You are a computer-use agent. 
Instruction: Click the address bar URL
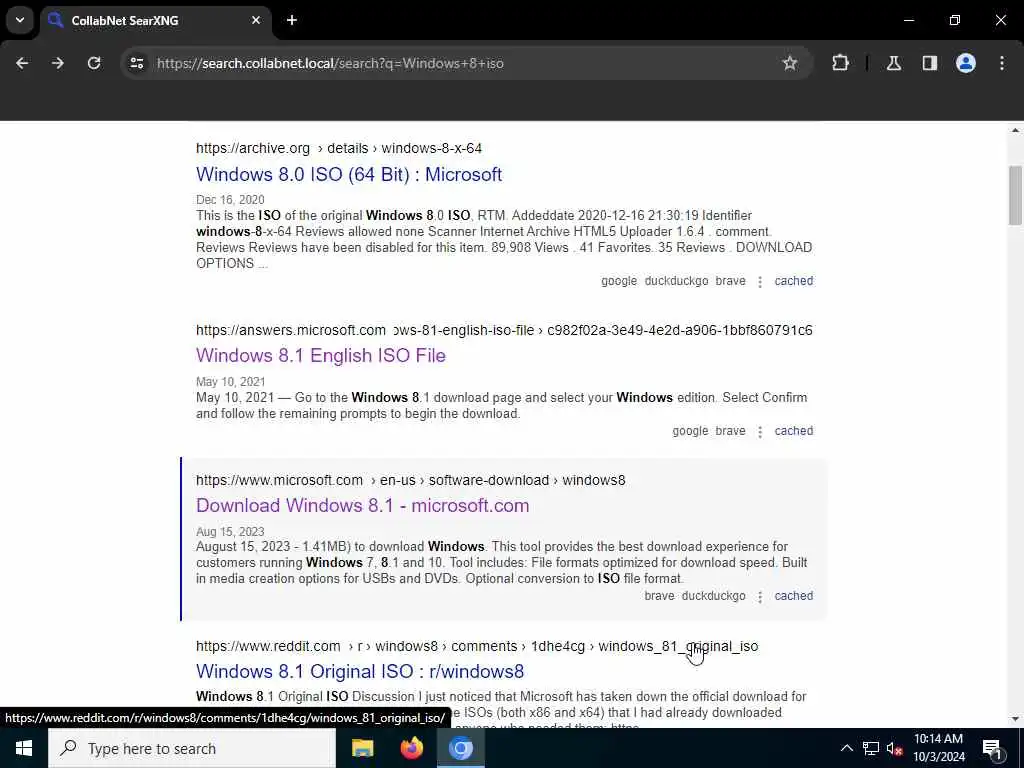tap(330, 63)
